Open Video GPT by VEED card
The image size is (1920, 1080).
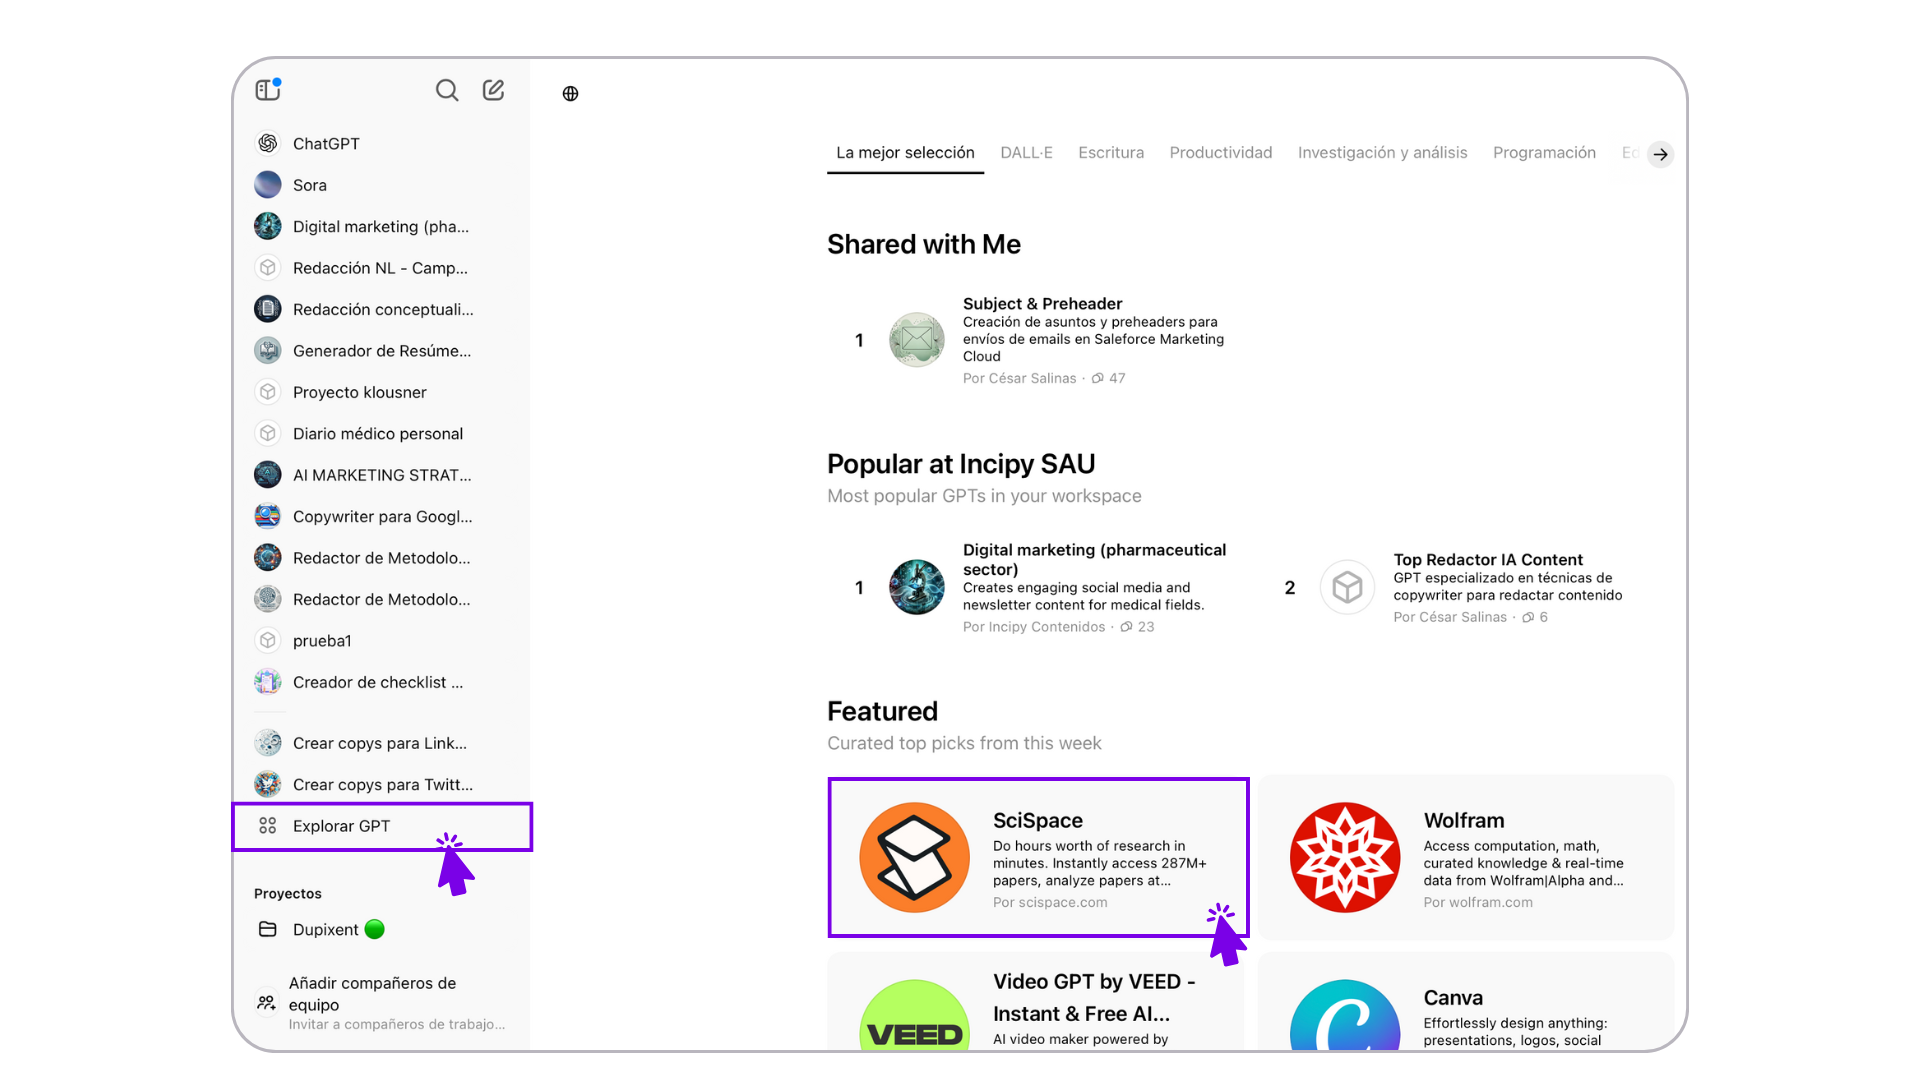1036,1002
